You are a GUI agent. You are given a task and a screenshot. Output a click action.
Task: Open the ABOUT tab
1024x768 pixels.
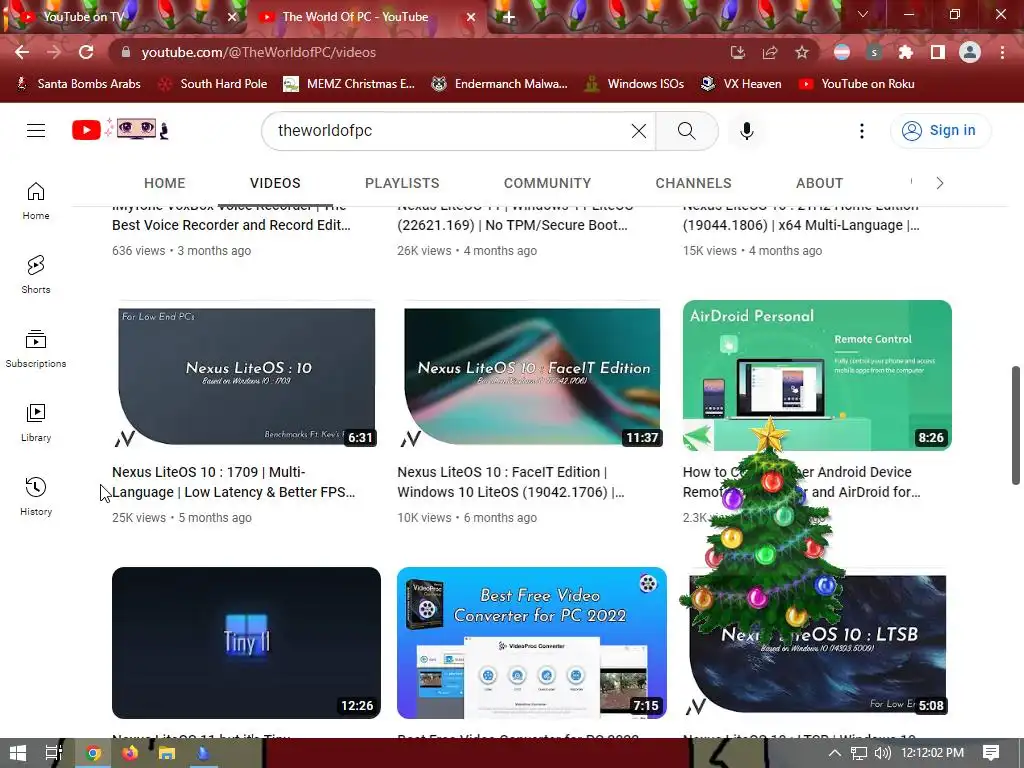click(820, 184)
